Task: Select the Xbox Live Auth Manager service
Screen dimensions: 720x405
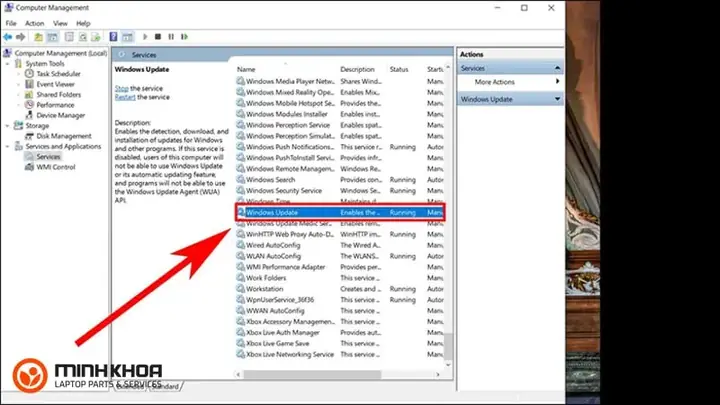Action: (x=340, y=332)
